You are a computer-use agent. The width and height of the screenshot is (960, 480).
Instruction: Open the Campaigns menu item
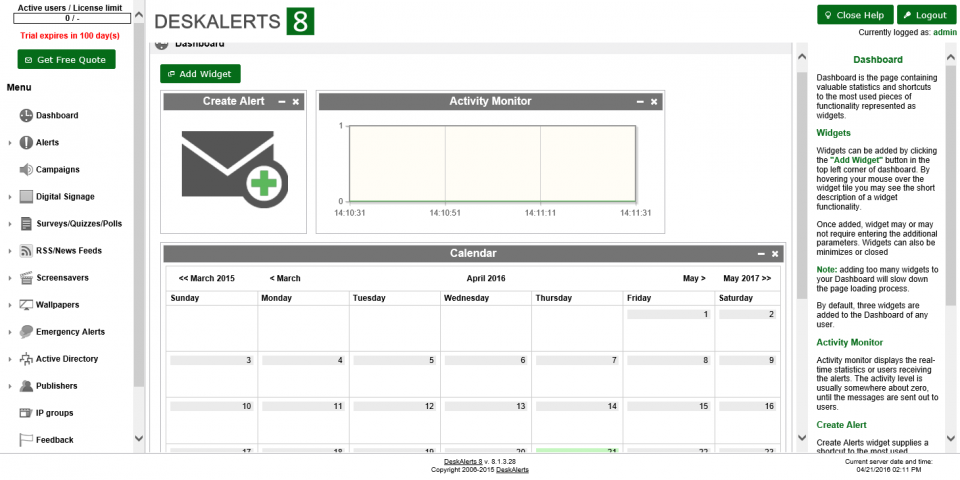58,170
